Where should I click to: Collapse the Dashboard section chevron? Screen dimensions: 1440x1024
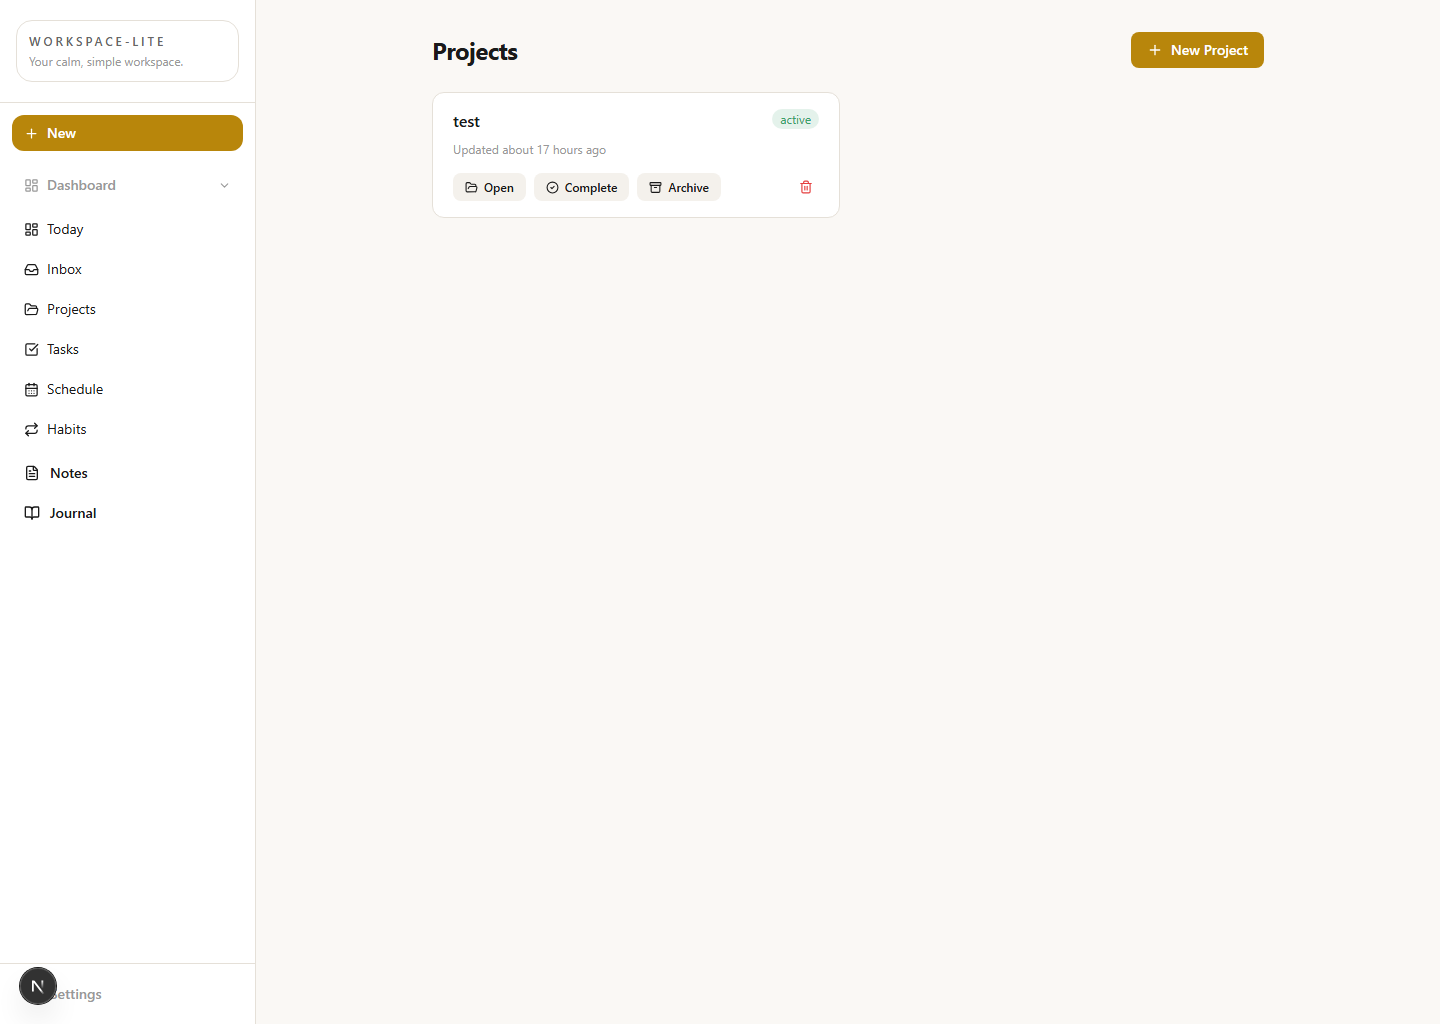[x=224, y=185]
